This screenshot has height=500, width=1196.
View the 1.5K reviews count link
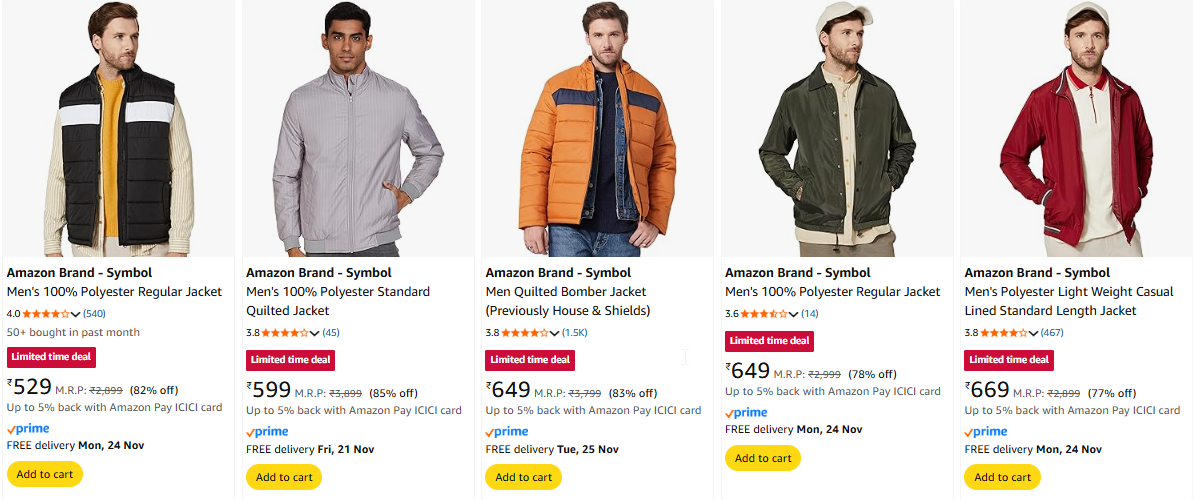click(x=574, y=333)
